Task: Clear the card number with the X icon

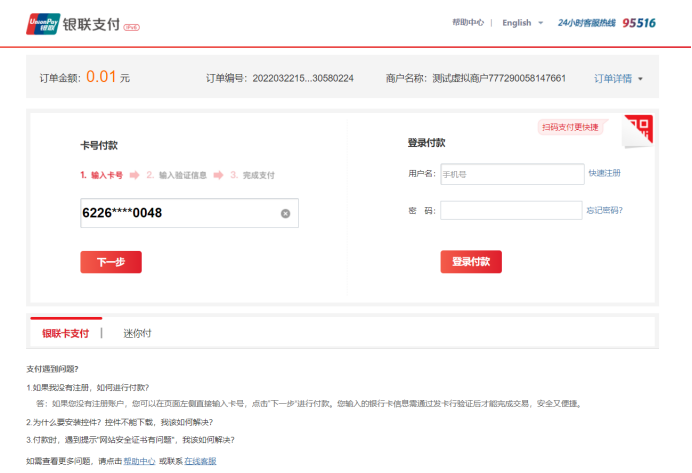Action: (x=285, y=213)
